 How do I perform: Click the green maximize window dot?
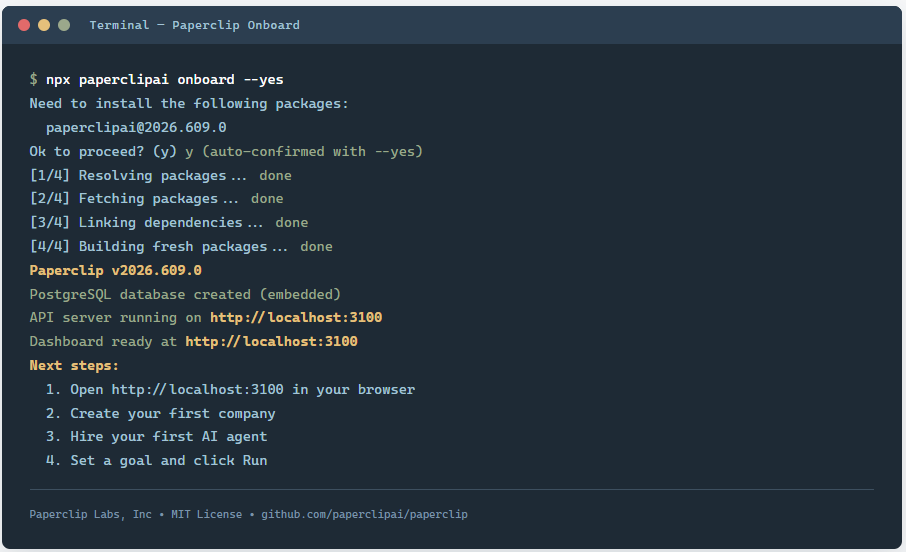64,25
